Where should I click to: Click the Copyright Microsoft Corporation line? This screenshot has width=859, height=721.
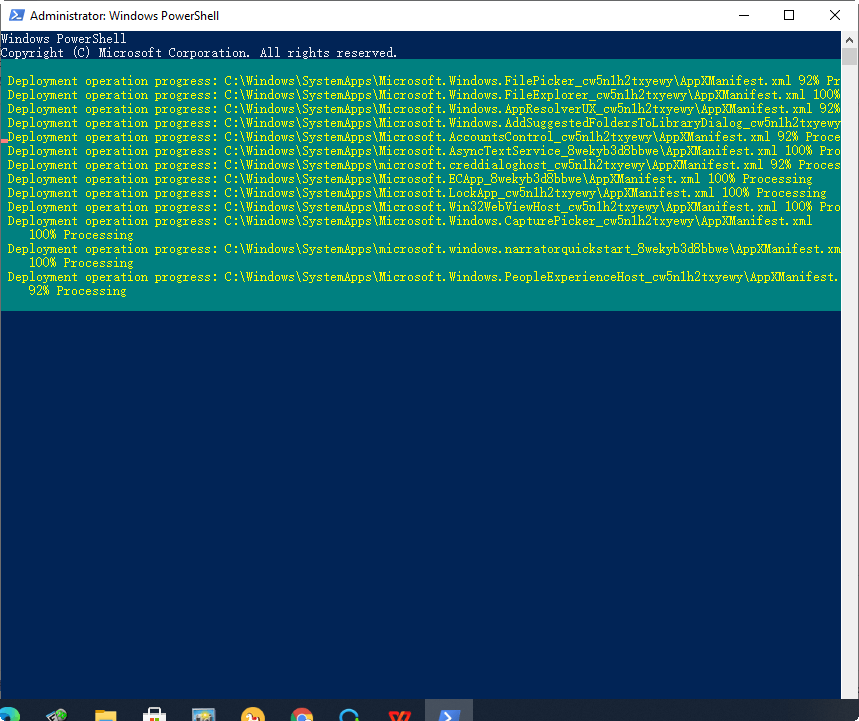(198, 52)
